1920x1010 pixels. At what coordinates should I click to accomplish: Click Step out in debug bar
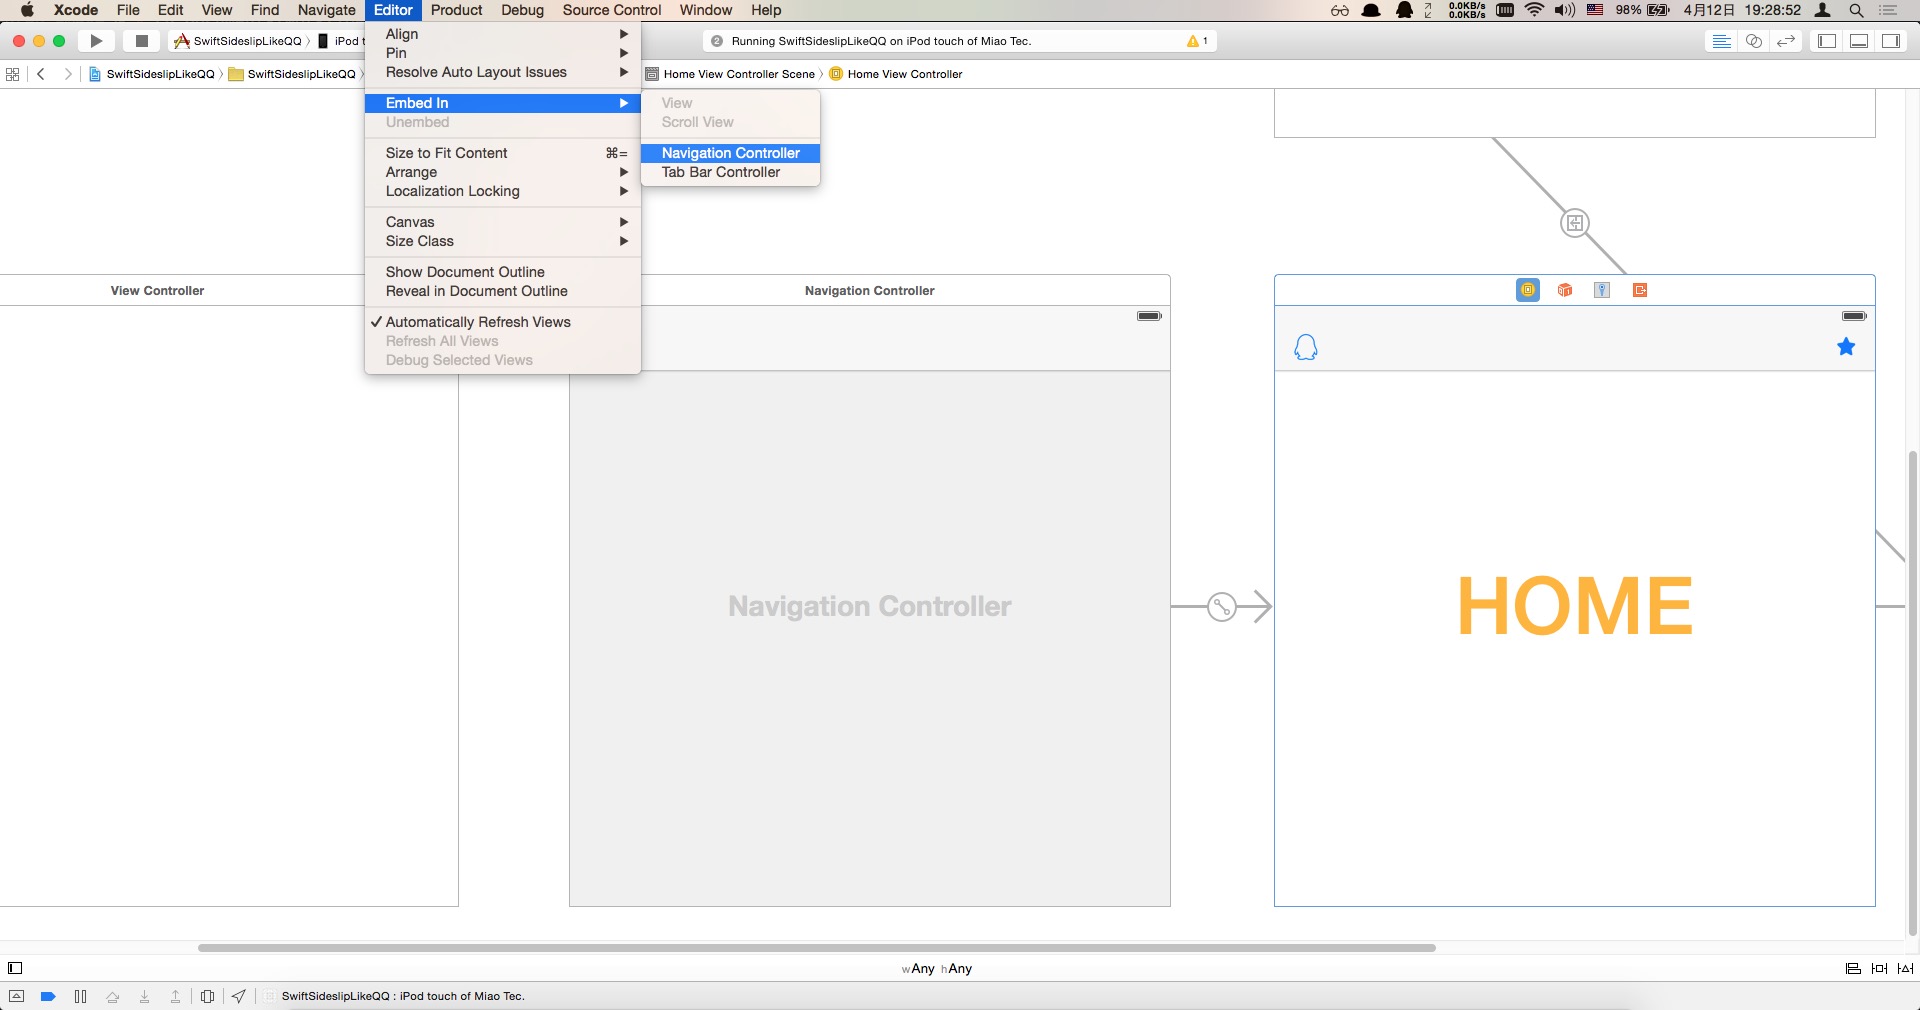175,996
